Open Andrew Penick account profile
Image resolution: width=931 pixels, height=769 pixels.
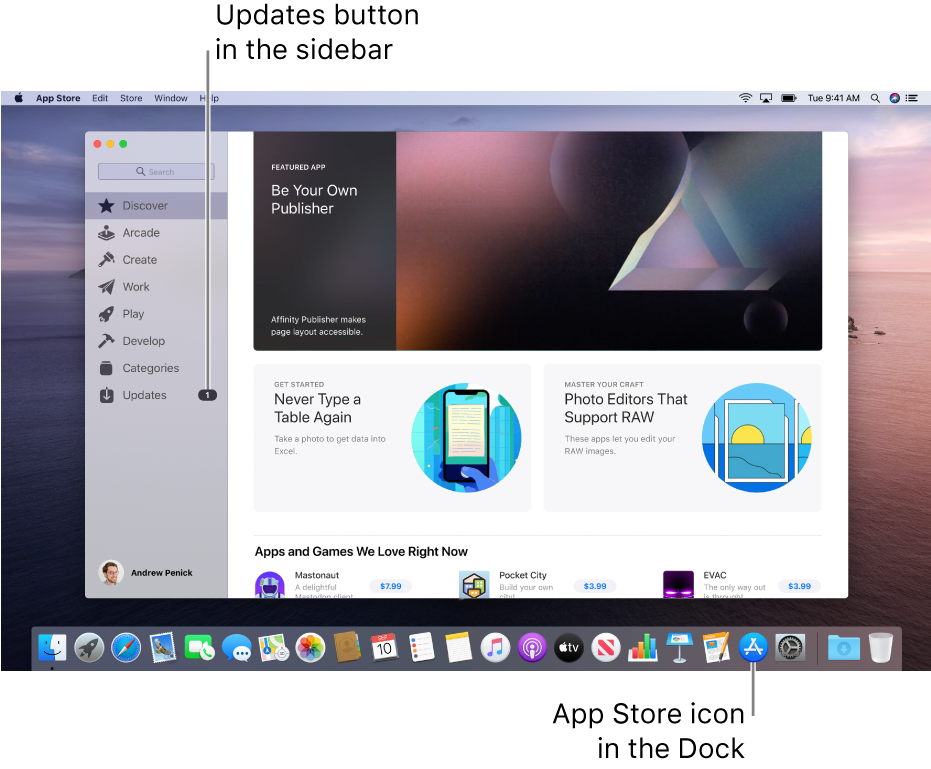click(145, 572)
